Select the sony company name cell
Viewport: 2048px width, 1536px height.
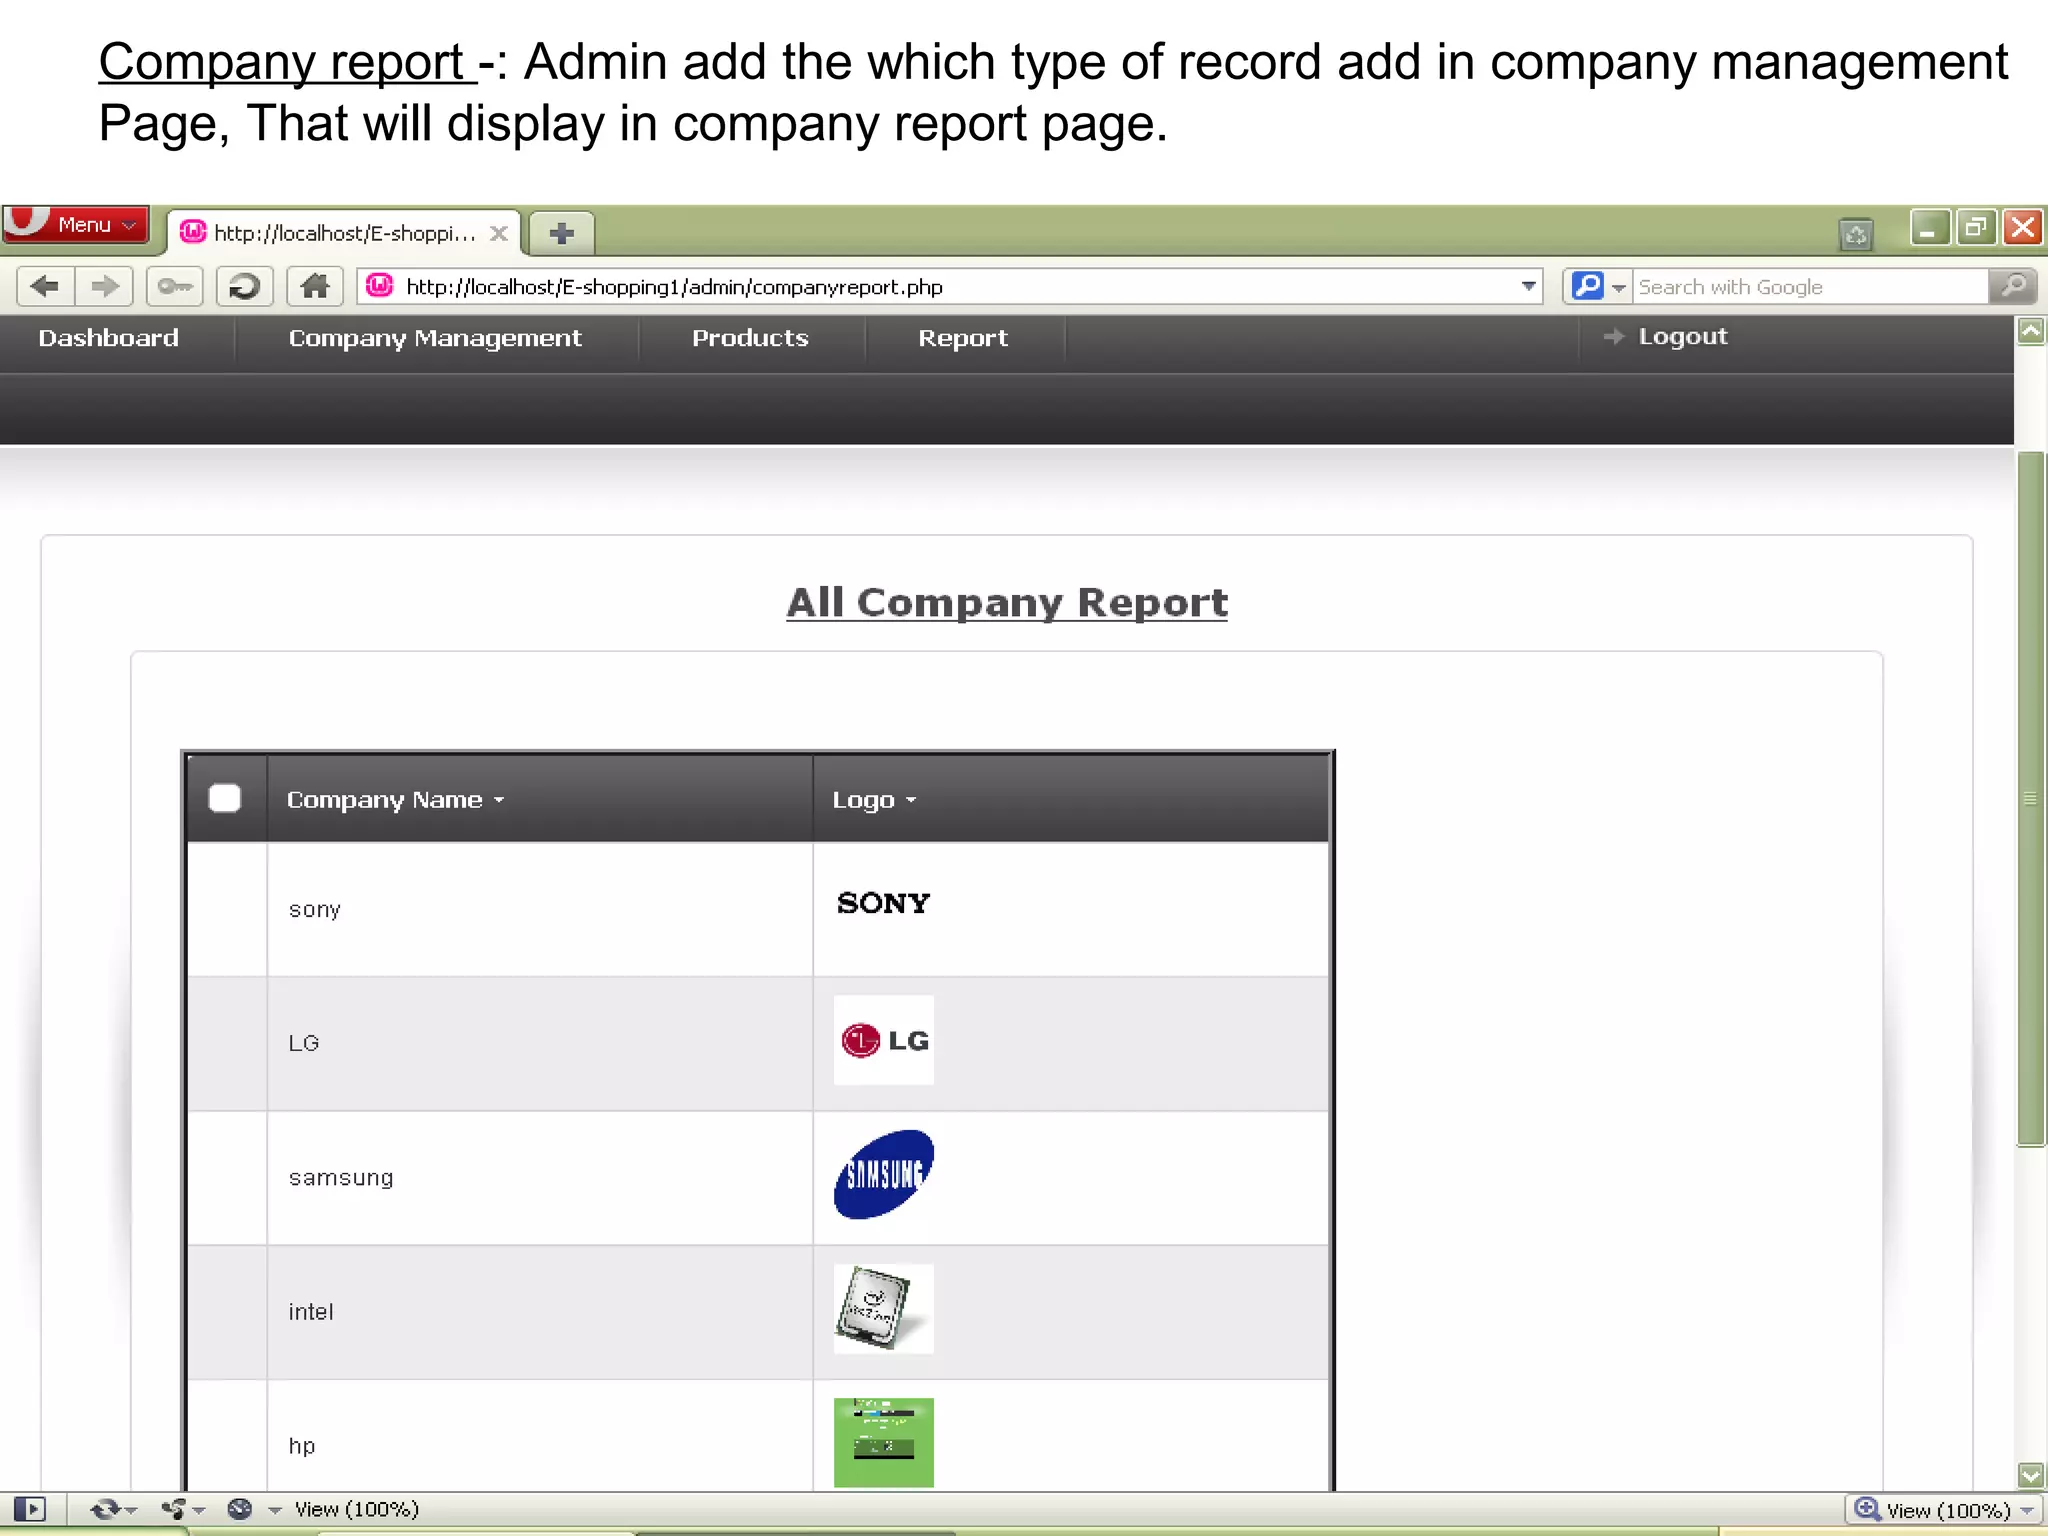[x=540, y=909]
